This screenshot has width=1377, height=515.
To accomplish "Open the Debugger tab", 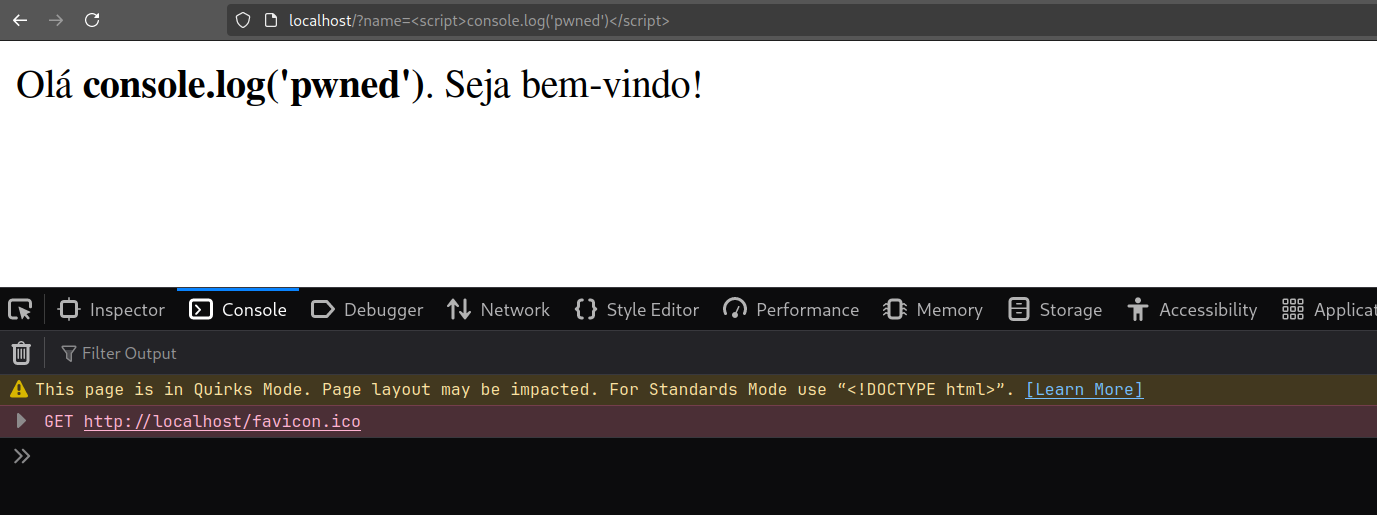I will click(367, 310).
